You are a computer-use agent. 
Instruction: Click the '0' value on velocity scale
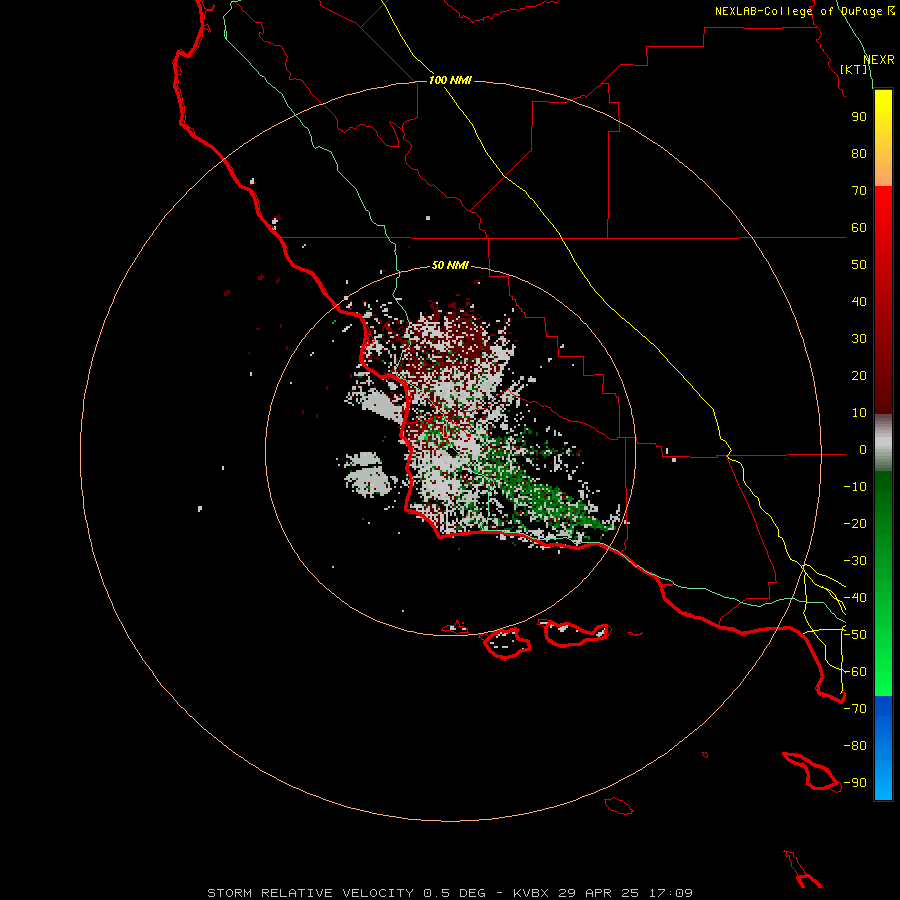863,450
